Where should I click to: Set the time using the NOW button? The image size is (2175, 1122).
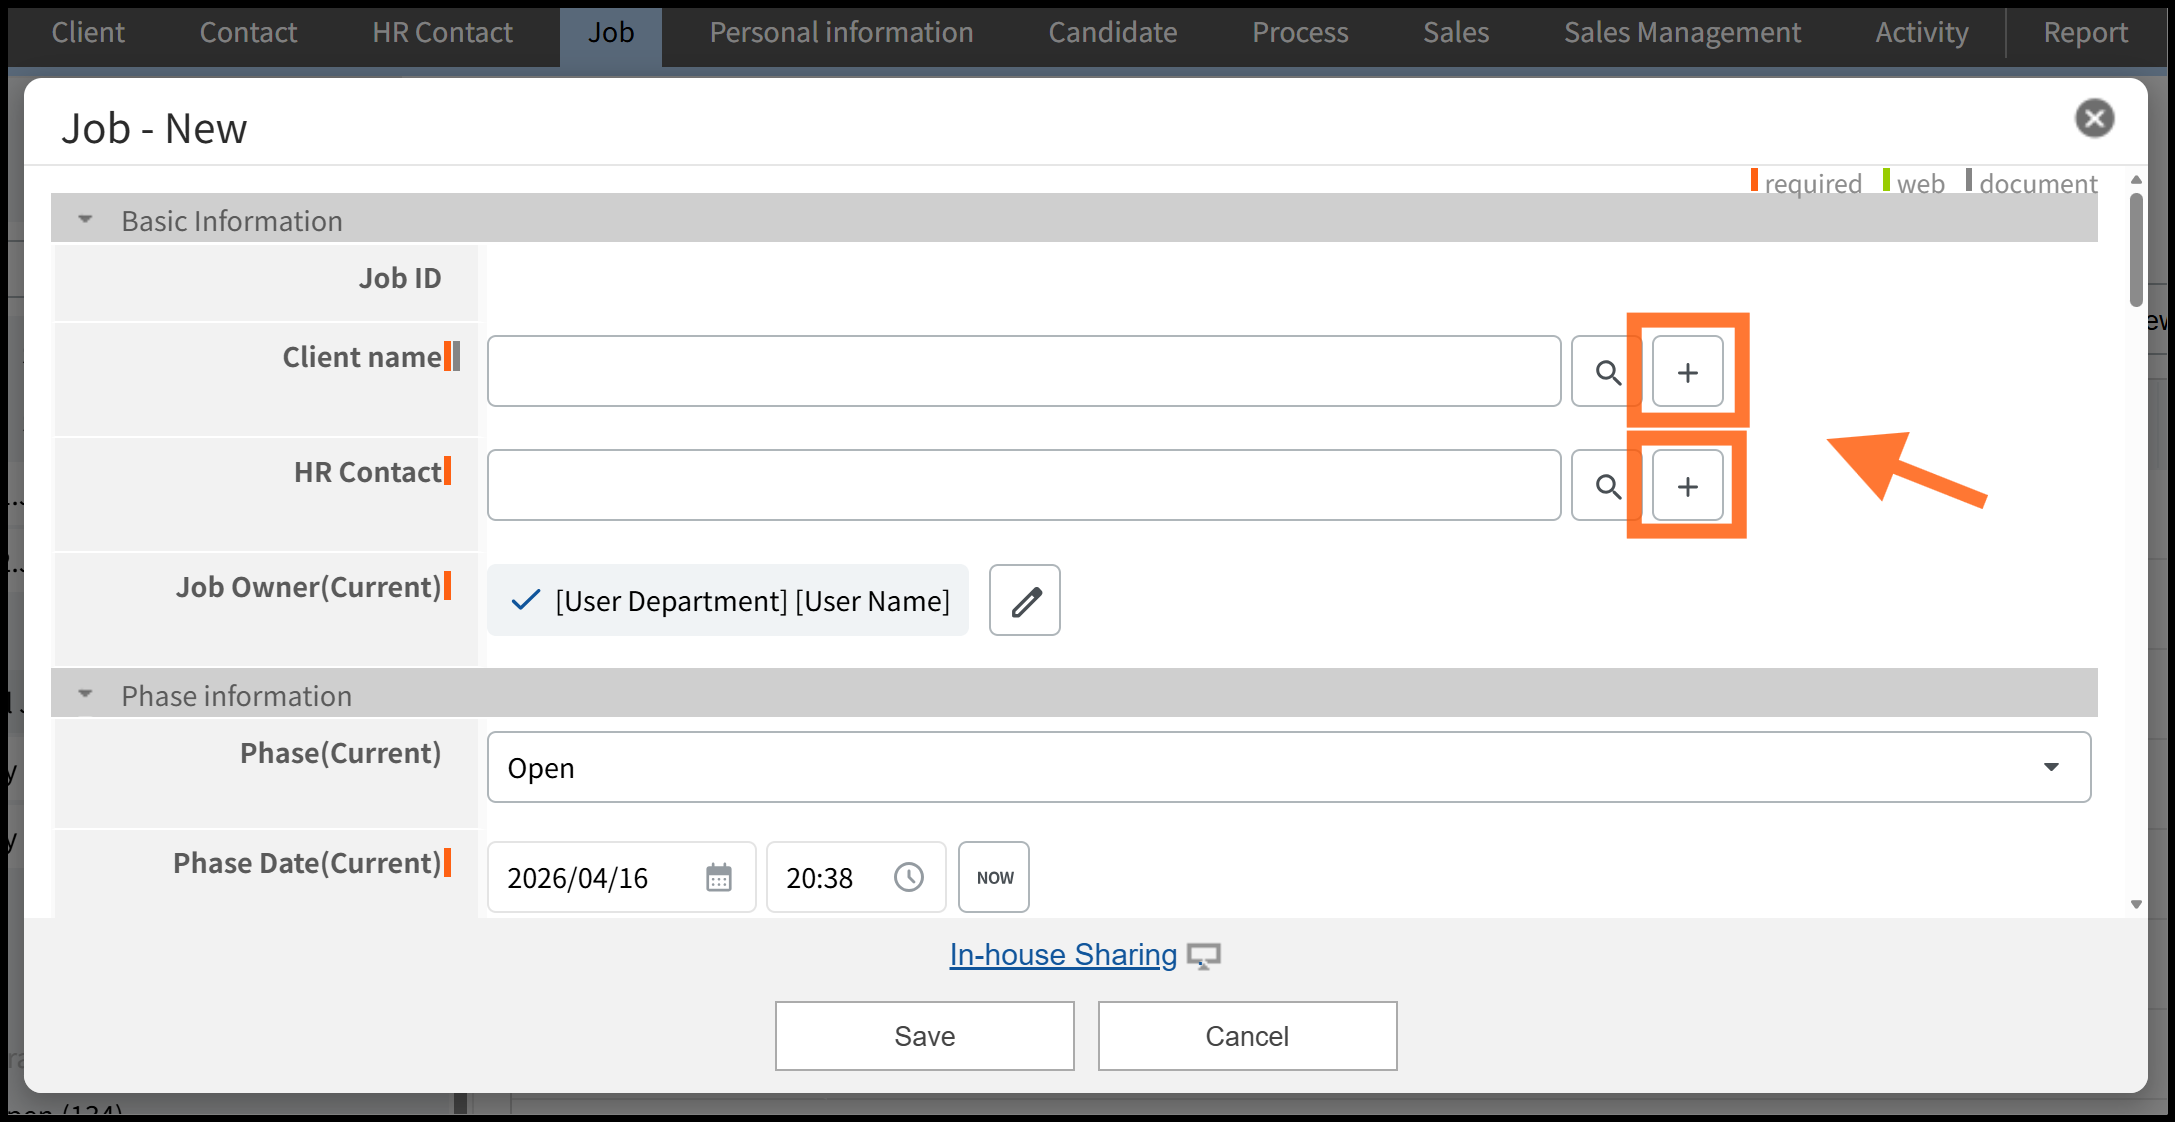pyautogui.click(x=994, y=878)
